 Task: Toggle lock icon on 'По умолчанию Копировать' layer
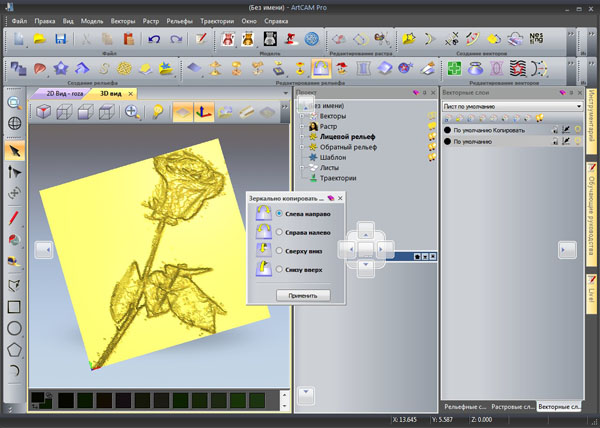tap(555, 130)
